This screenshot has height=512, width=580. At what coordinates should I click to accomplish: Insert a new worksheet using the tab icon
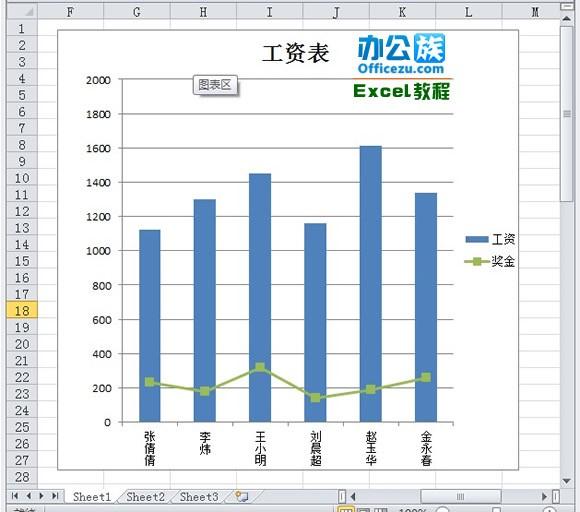pyautogui.click(x=242, y=496)
